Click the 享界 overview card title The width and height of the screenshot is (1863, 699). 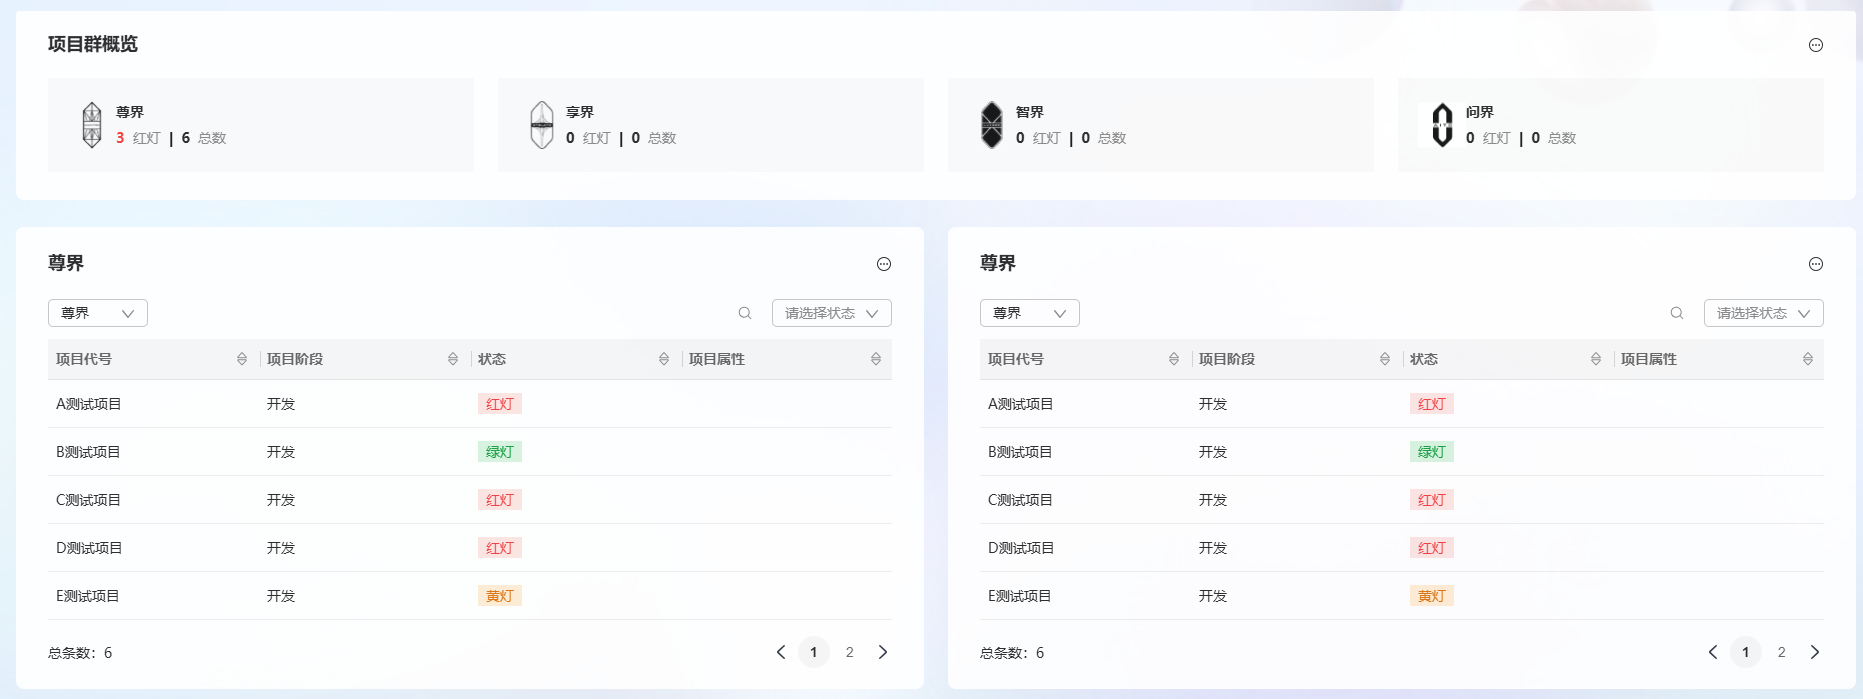(x=580, y=112)
